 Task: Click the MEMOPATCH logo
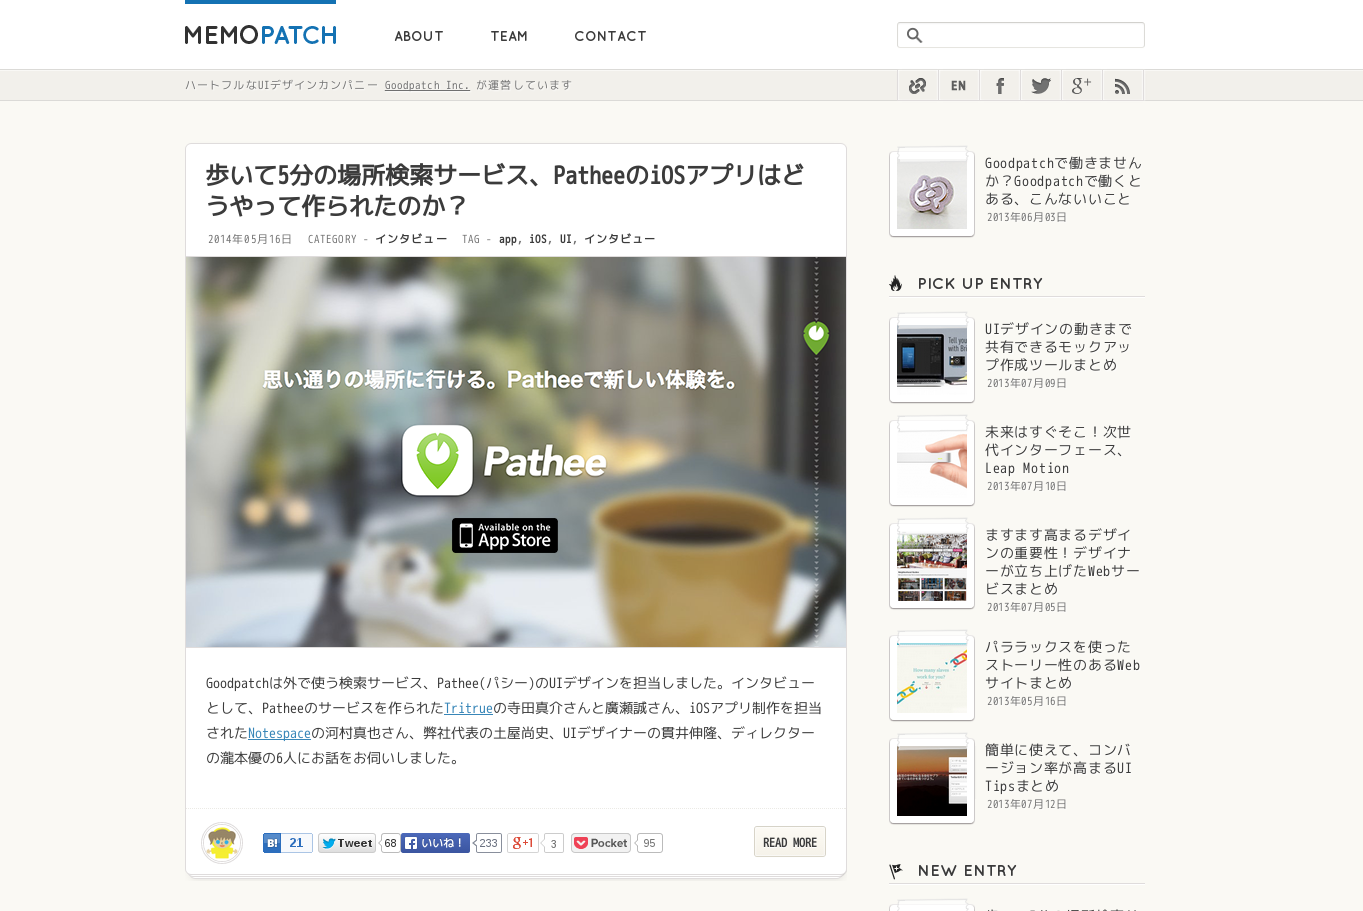point(260,35)
